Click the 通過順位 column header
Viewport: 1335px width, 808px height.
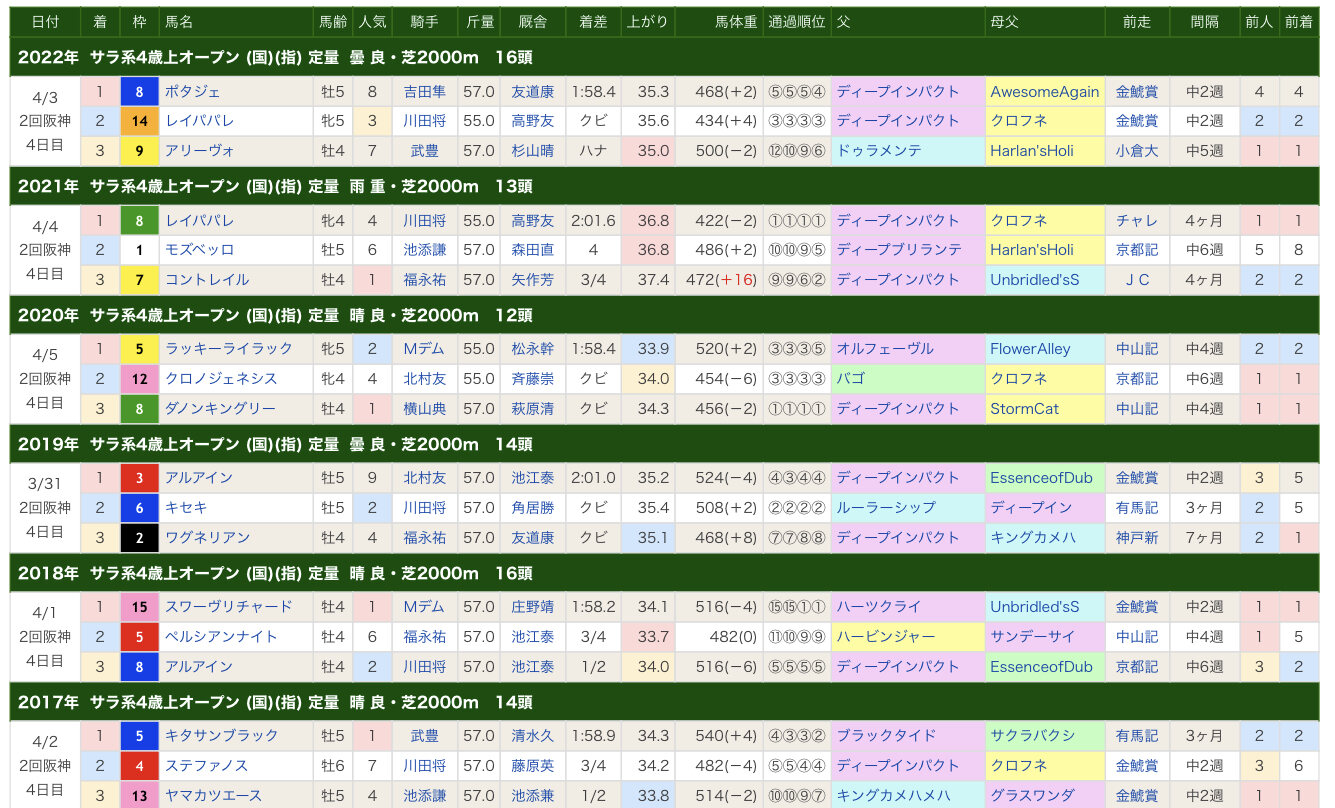point(796,21)
